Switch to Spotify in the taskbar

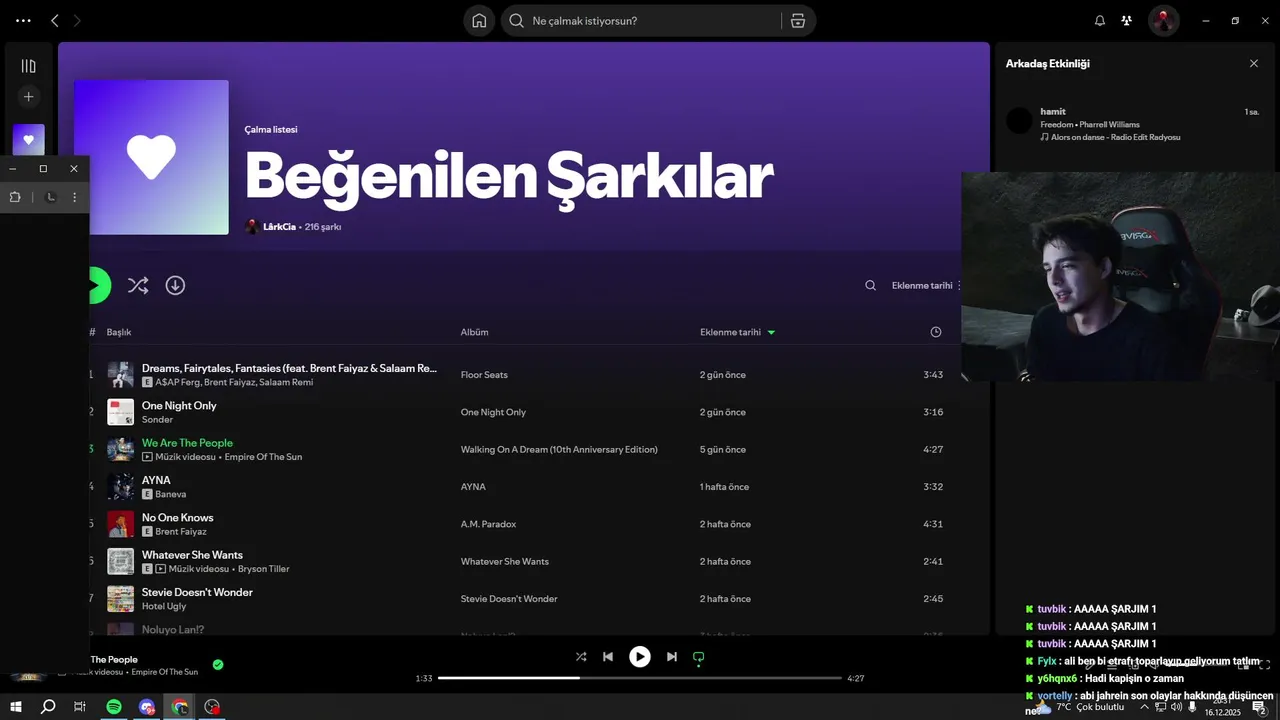(x=114, y=707)
